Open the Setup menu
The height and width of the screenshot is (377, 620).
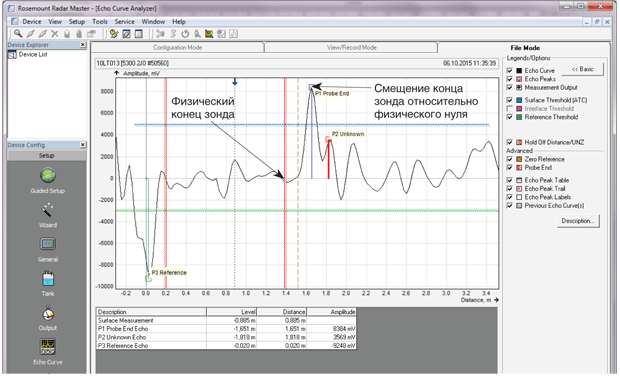77,22
